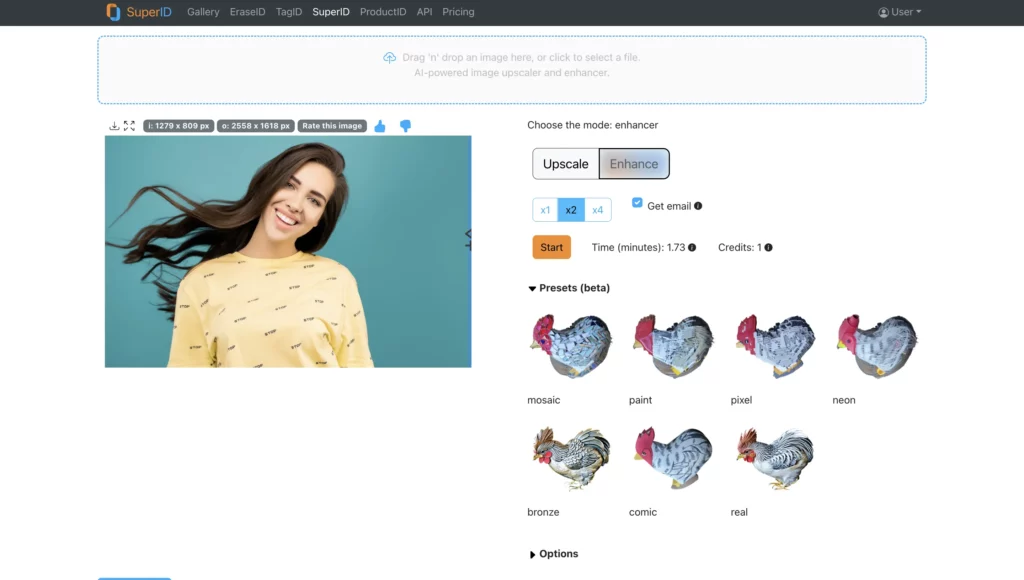Click the info icon next to Get email
The height and width of the screenshot is (580, 1024).
point(697,205)
